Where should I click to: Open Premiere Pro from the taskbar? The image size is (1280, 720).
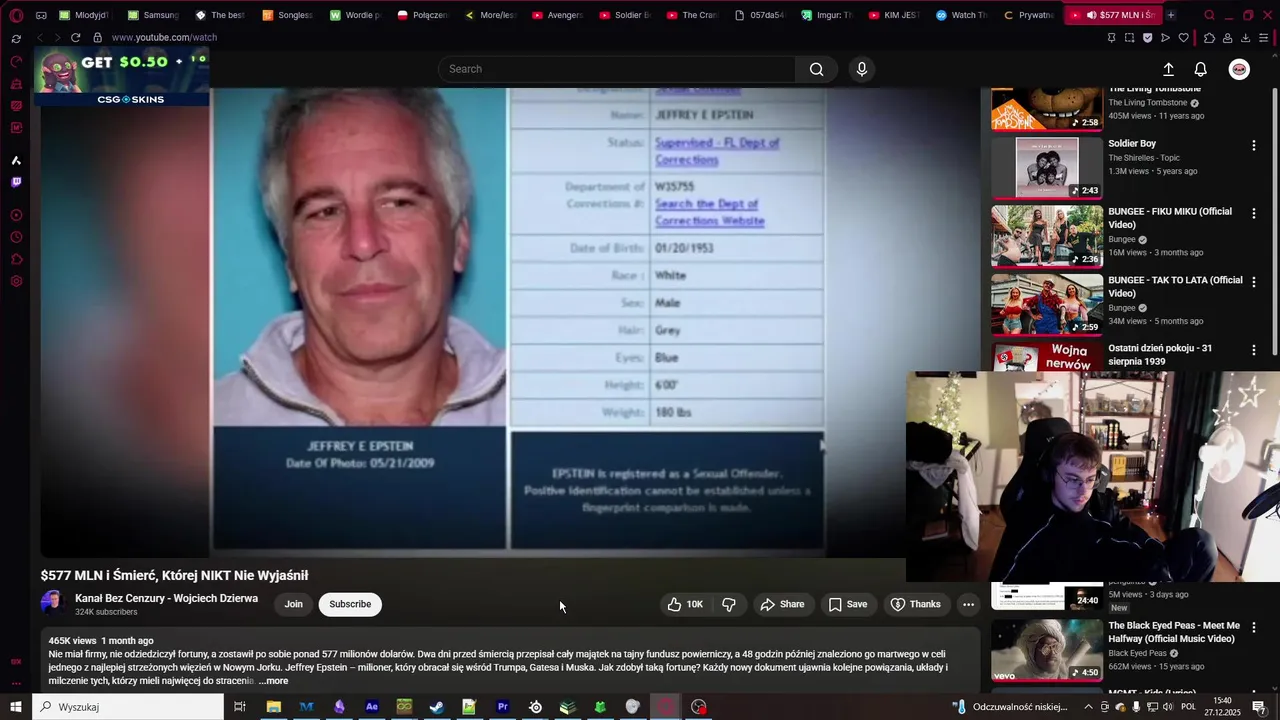pos(503,707)
